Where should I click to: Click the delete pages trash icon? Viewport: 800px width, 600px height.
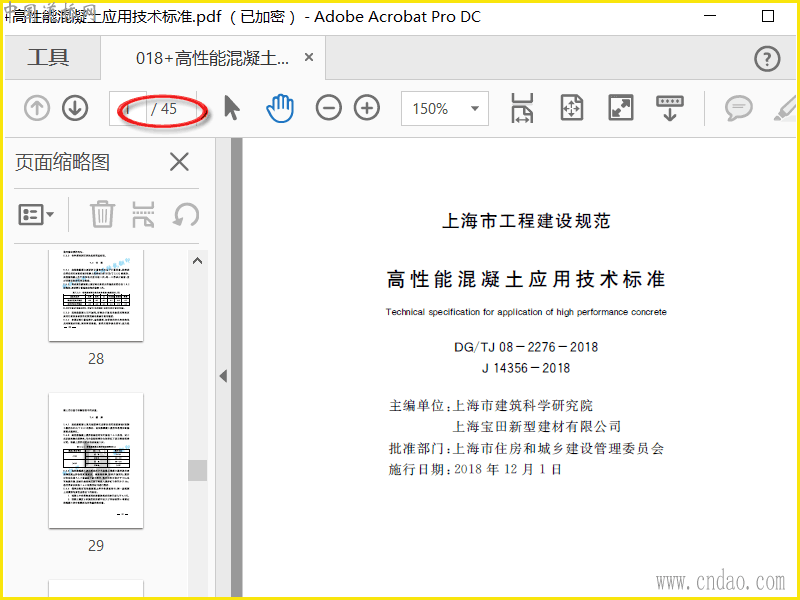(x=103, y=214)
